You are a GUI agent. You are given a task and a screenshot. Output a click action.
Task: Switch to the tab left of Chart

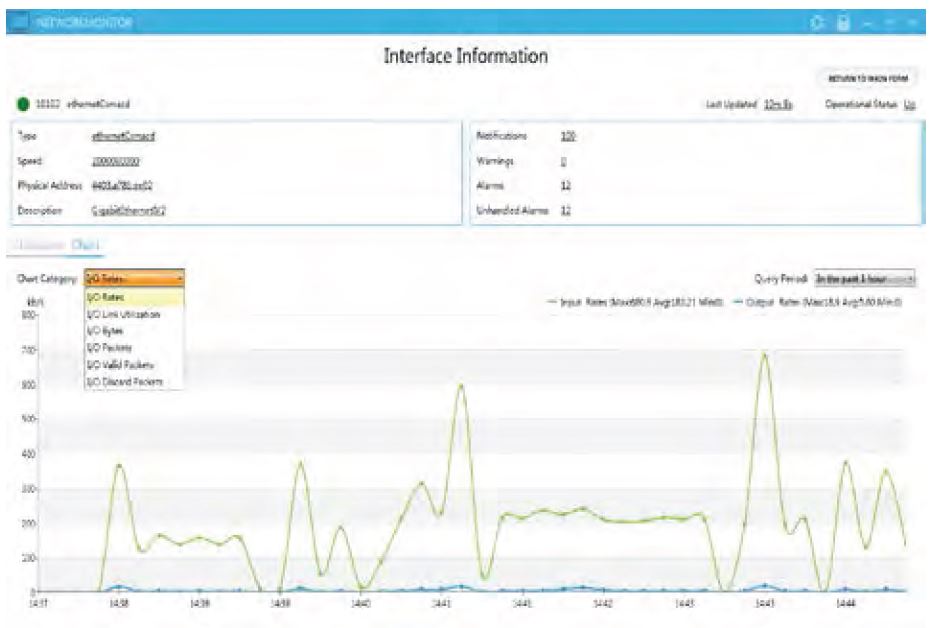[x=40, y=243]
